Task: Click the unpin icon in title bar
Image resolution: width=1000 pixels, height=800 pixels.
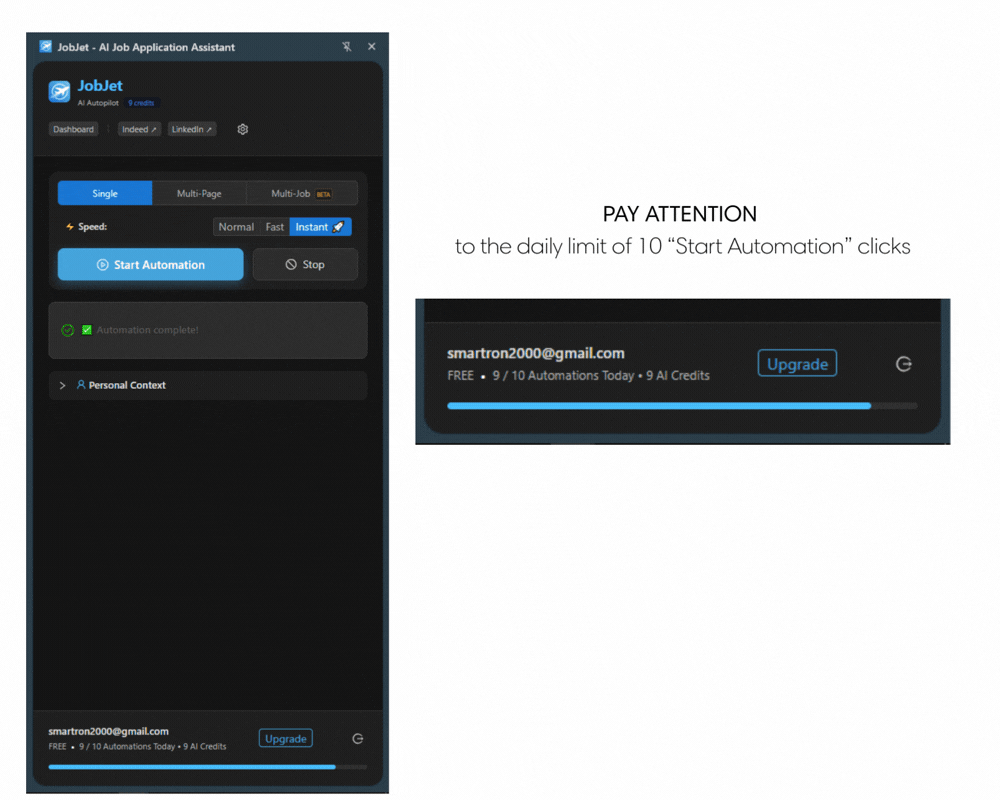Action: click(346, 47)
